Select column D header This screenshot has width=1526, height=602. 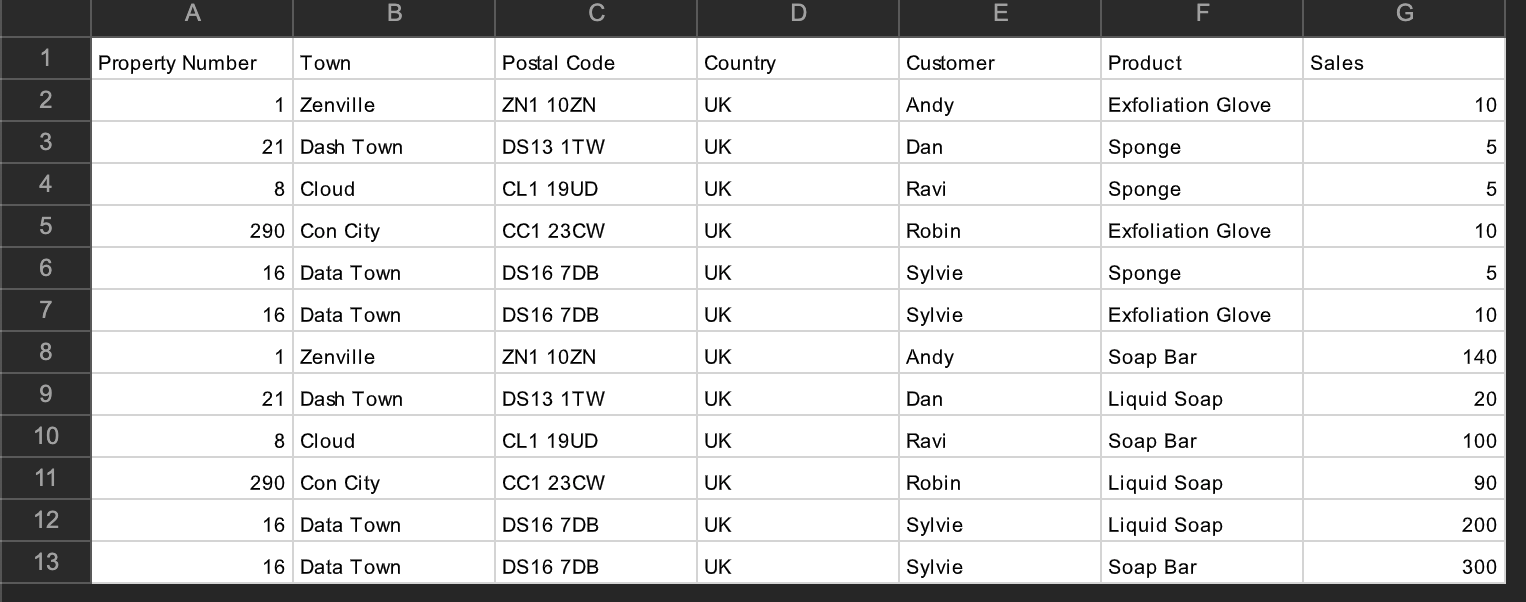click(x=797, y=14)
